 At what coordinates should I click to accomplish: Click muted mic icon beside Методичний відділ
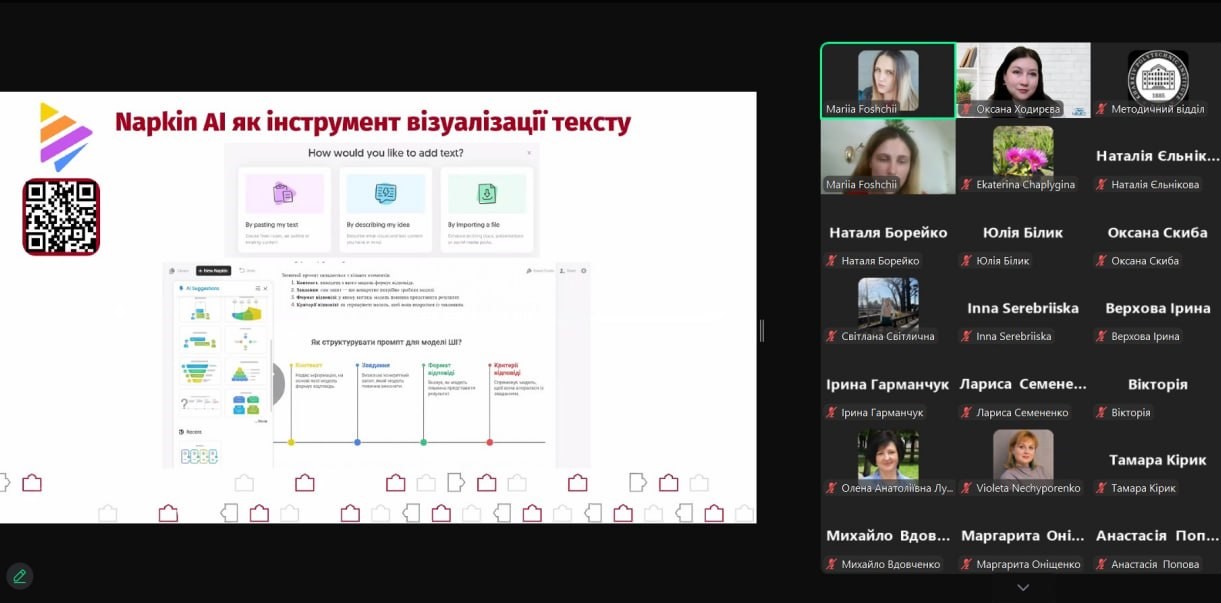click(x=1102, y=109)
